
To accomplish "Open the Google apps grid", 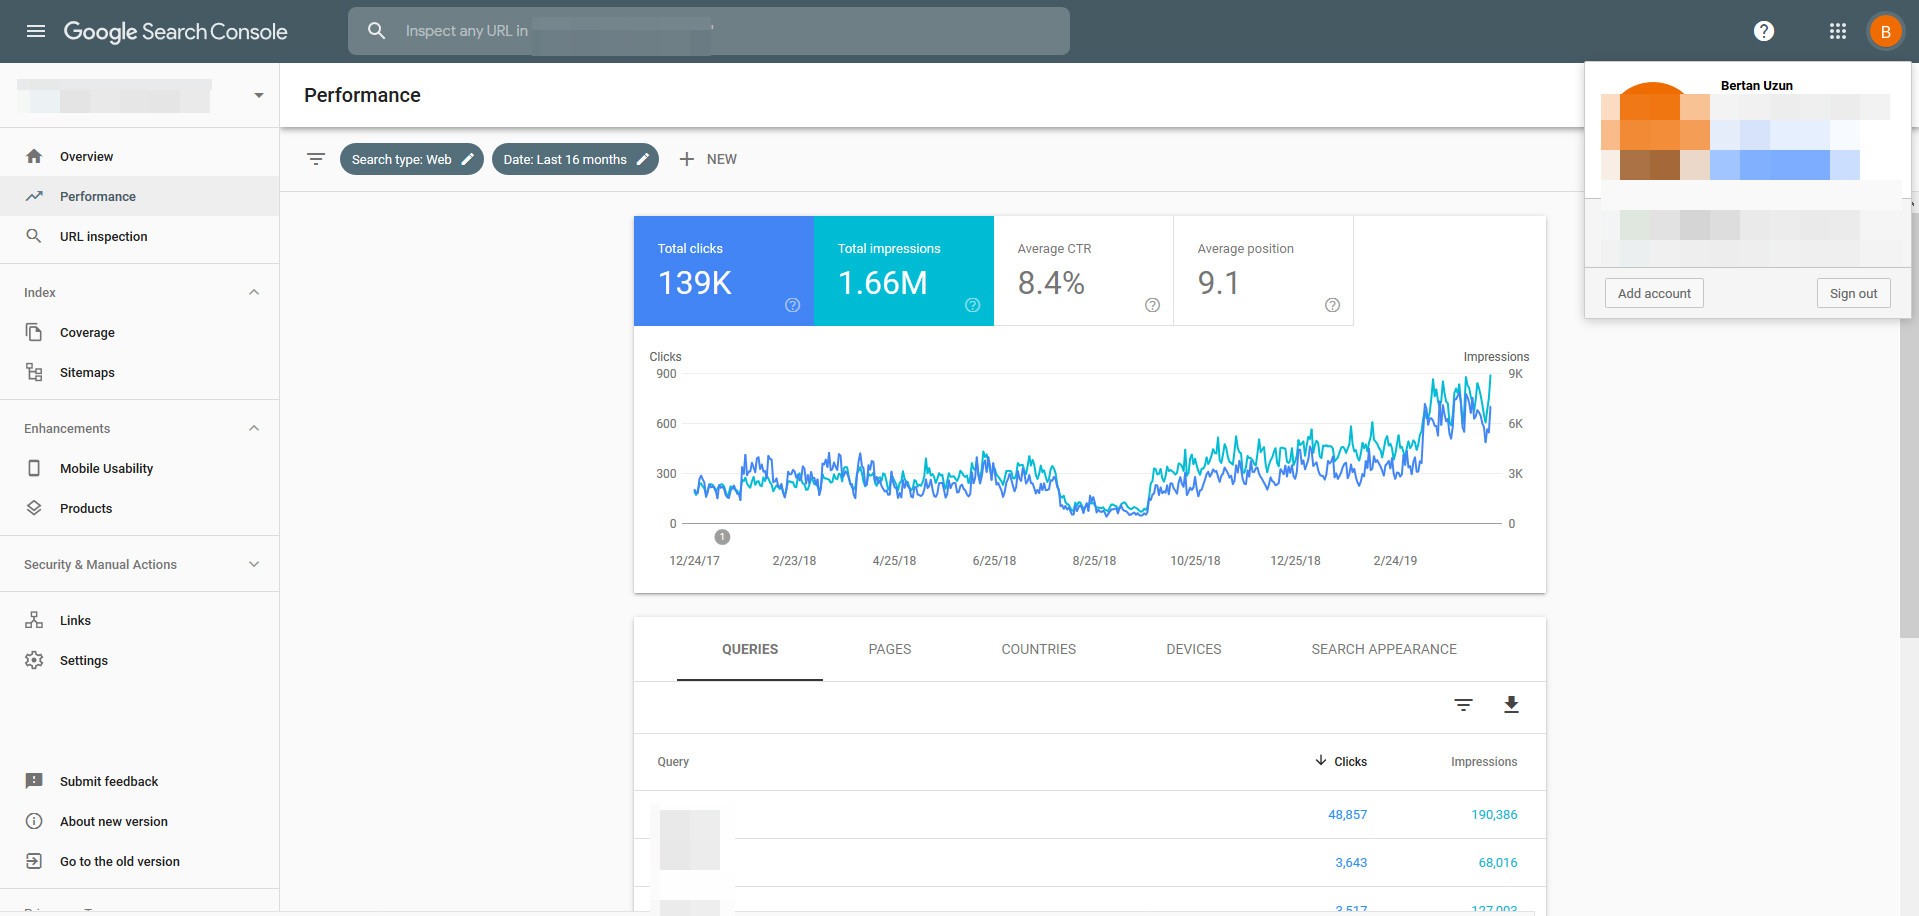I will 1838,31.
